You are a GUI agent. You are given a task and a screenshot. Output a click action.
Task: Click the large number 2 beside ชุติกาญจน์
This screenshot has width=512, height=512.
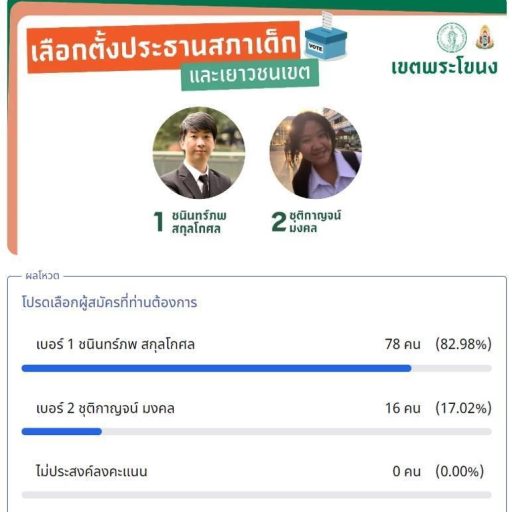pyautogui.click(x=279, y=221)
